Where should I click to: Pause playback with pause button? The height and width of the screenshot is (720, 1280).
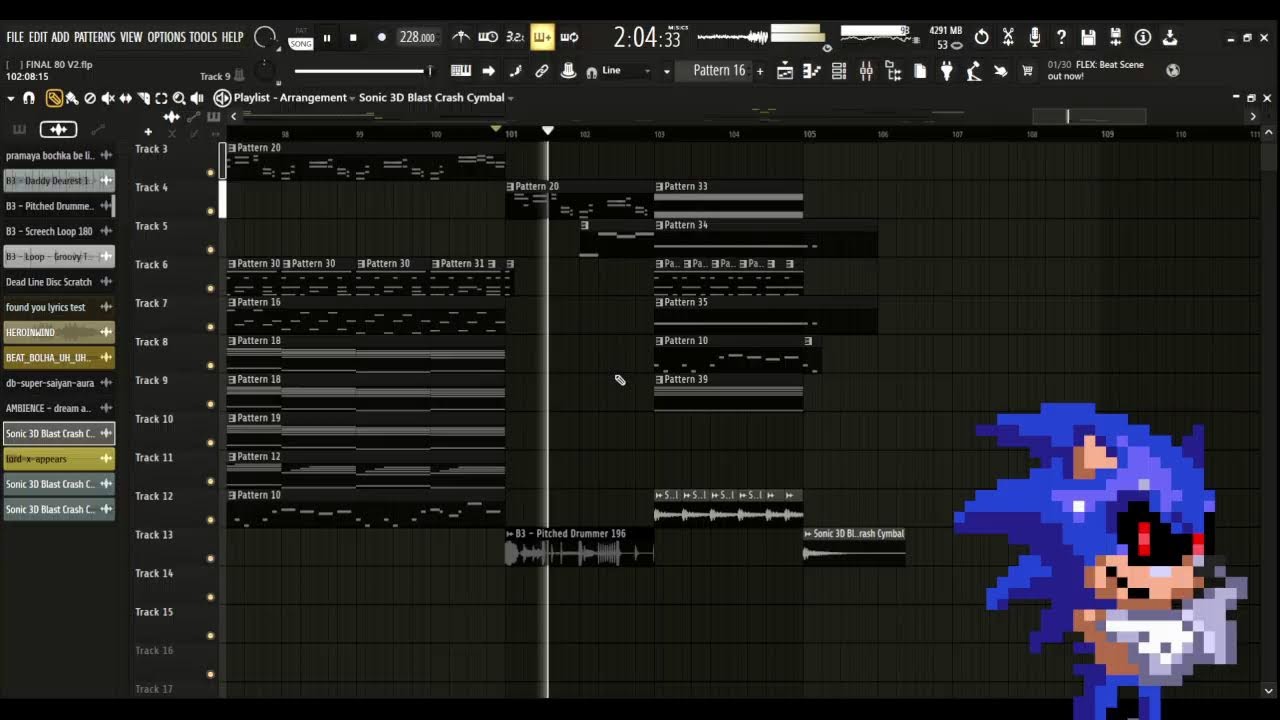327,38
